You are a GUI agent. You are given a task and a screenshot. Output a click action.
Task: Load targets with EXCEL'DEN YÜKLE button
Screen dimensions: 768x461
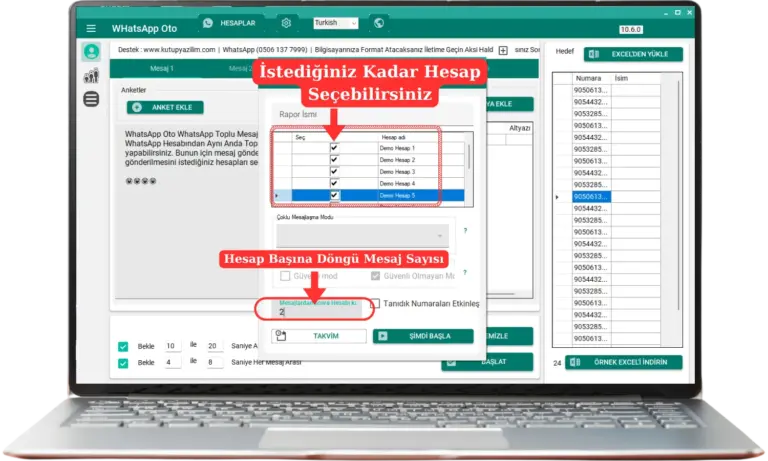[633, 54]
